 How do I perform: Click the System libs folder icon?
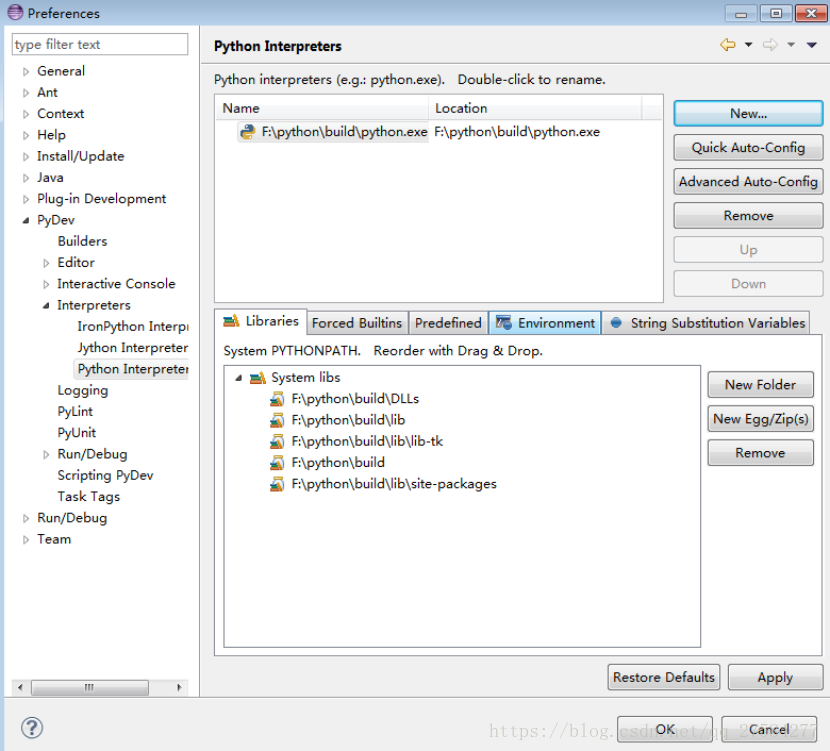pos(258,378)
